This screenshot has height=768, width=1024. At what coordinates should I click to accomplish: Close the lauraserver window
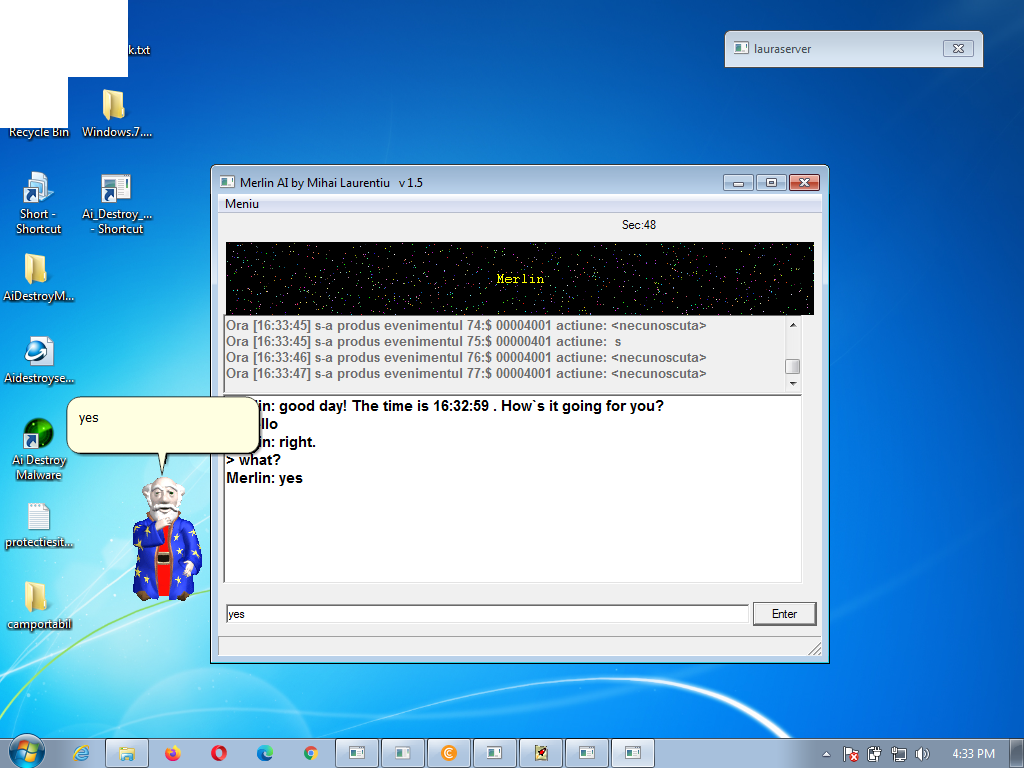click(x=957, y=48)
